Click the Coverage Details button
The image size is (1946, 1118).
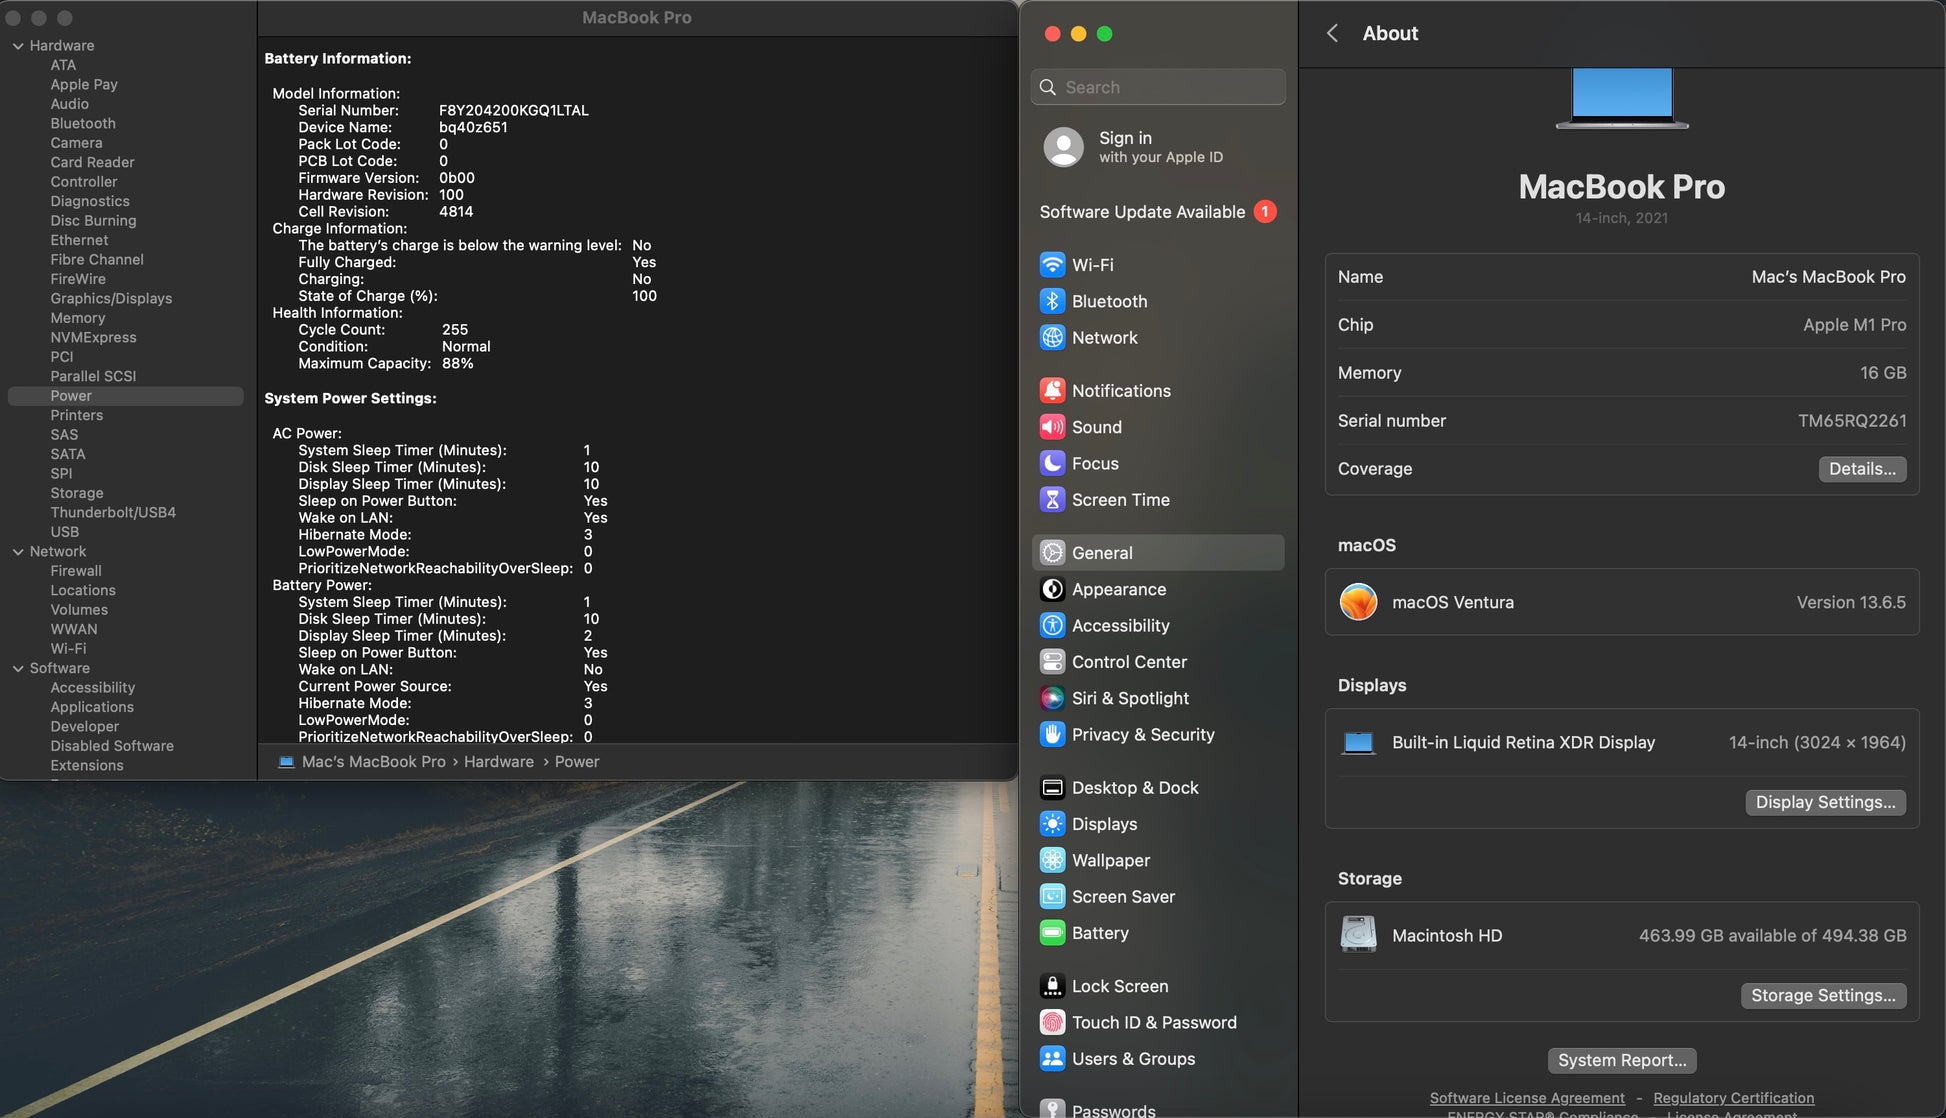pyautogui.click(x=1861, y=469)
